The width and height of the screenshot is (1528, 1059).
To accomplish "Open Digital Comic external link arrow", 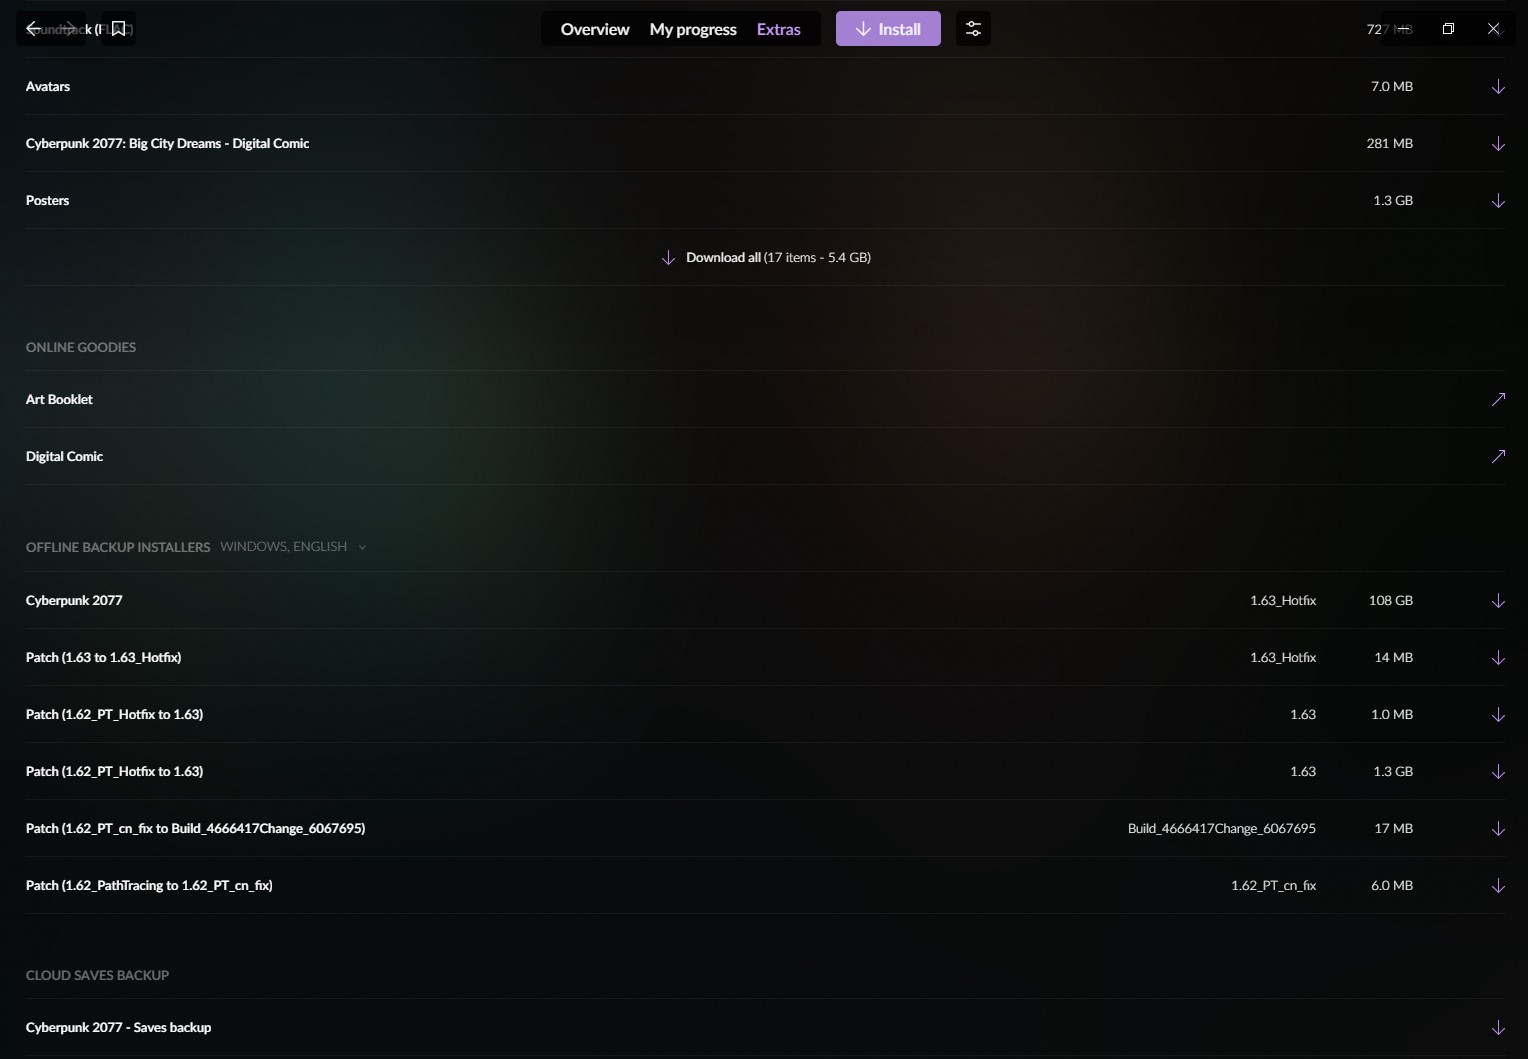I will click(1498, 456).
